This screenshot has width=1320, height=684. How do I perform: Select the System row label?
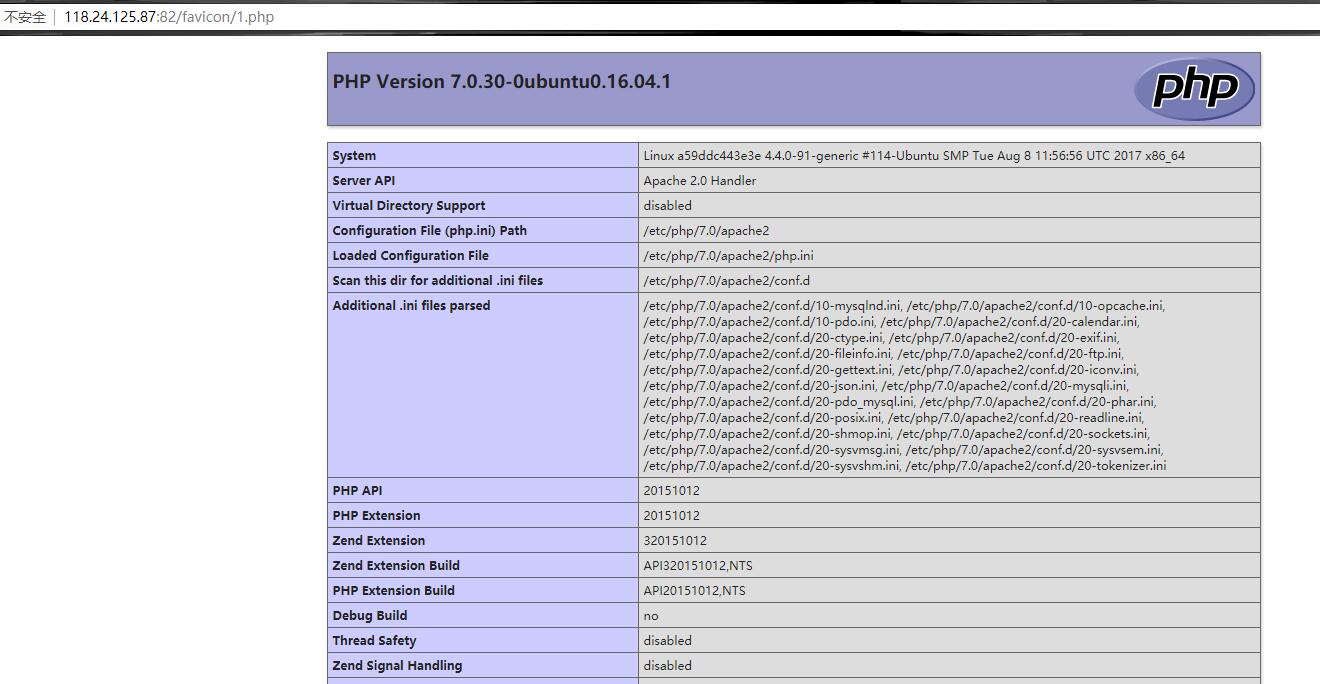coord(354,156)
